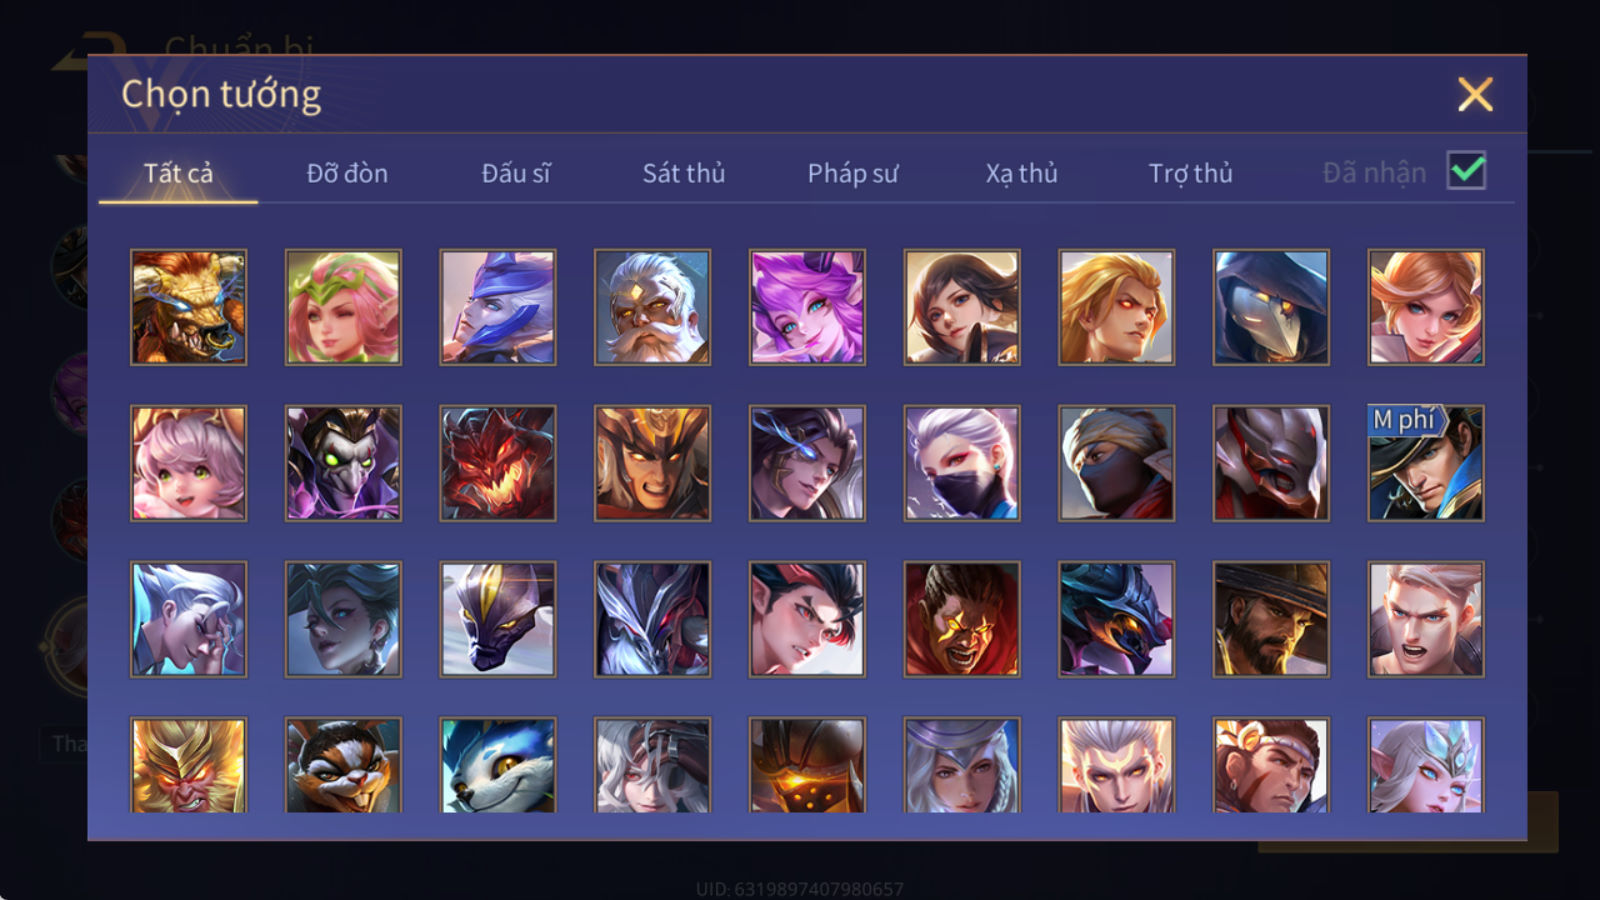Image resolution: width=1600 pixels, height=900 pixels.
Task: Pick the blue raccoon hero portrait
Action: pos(497,765)
